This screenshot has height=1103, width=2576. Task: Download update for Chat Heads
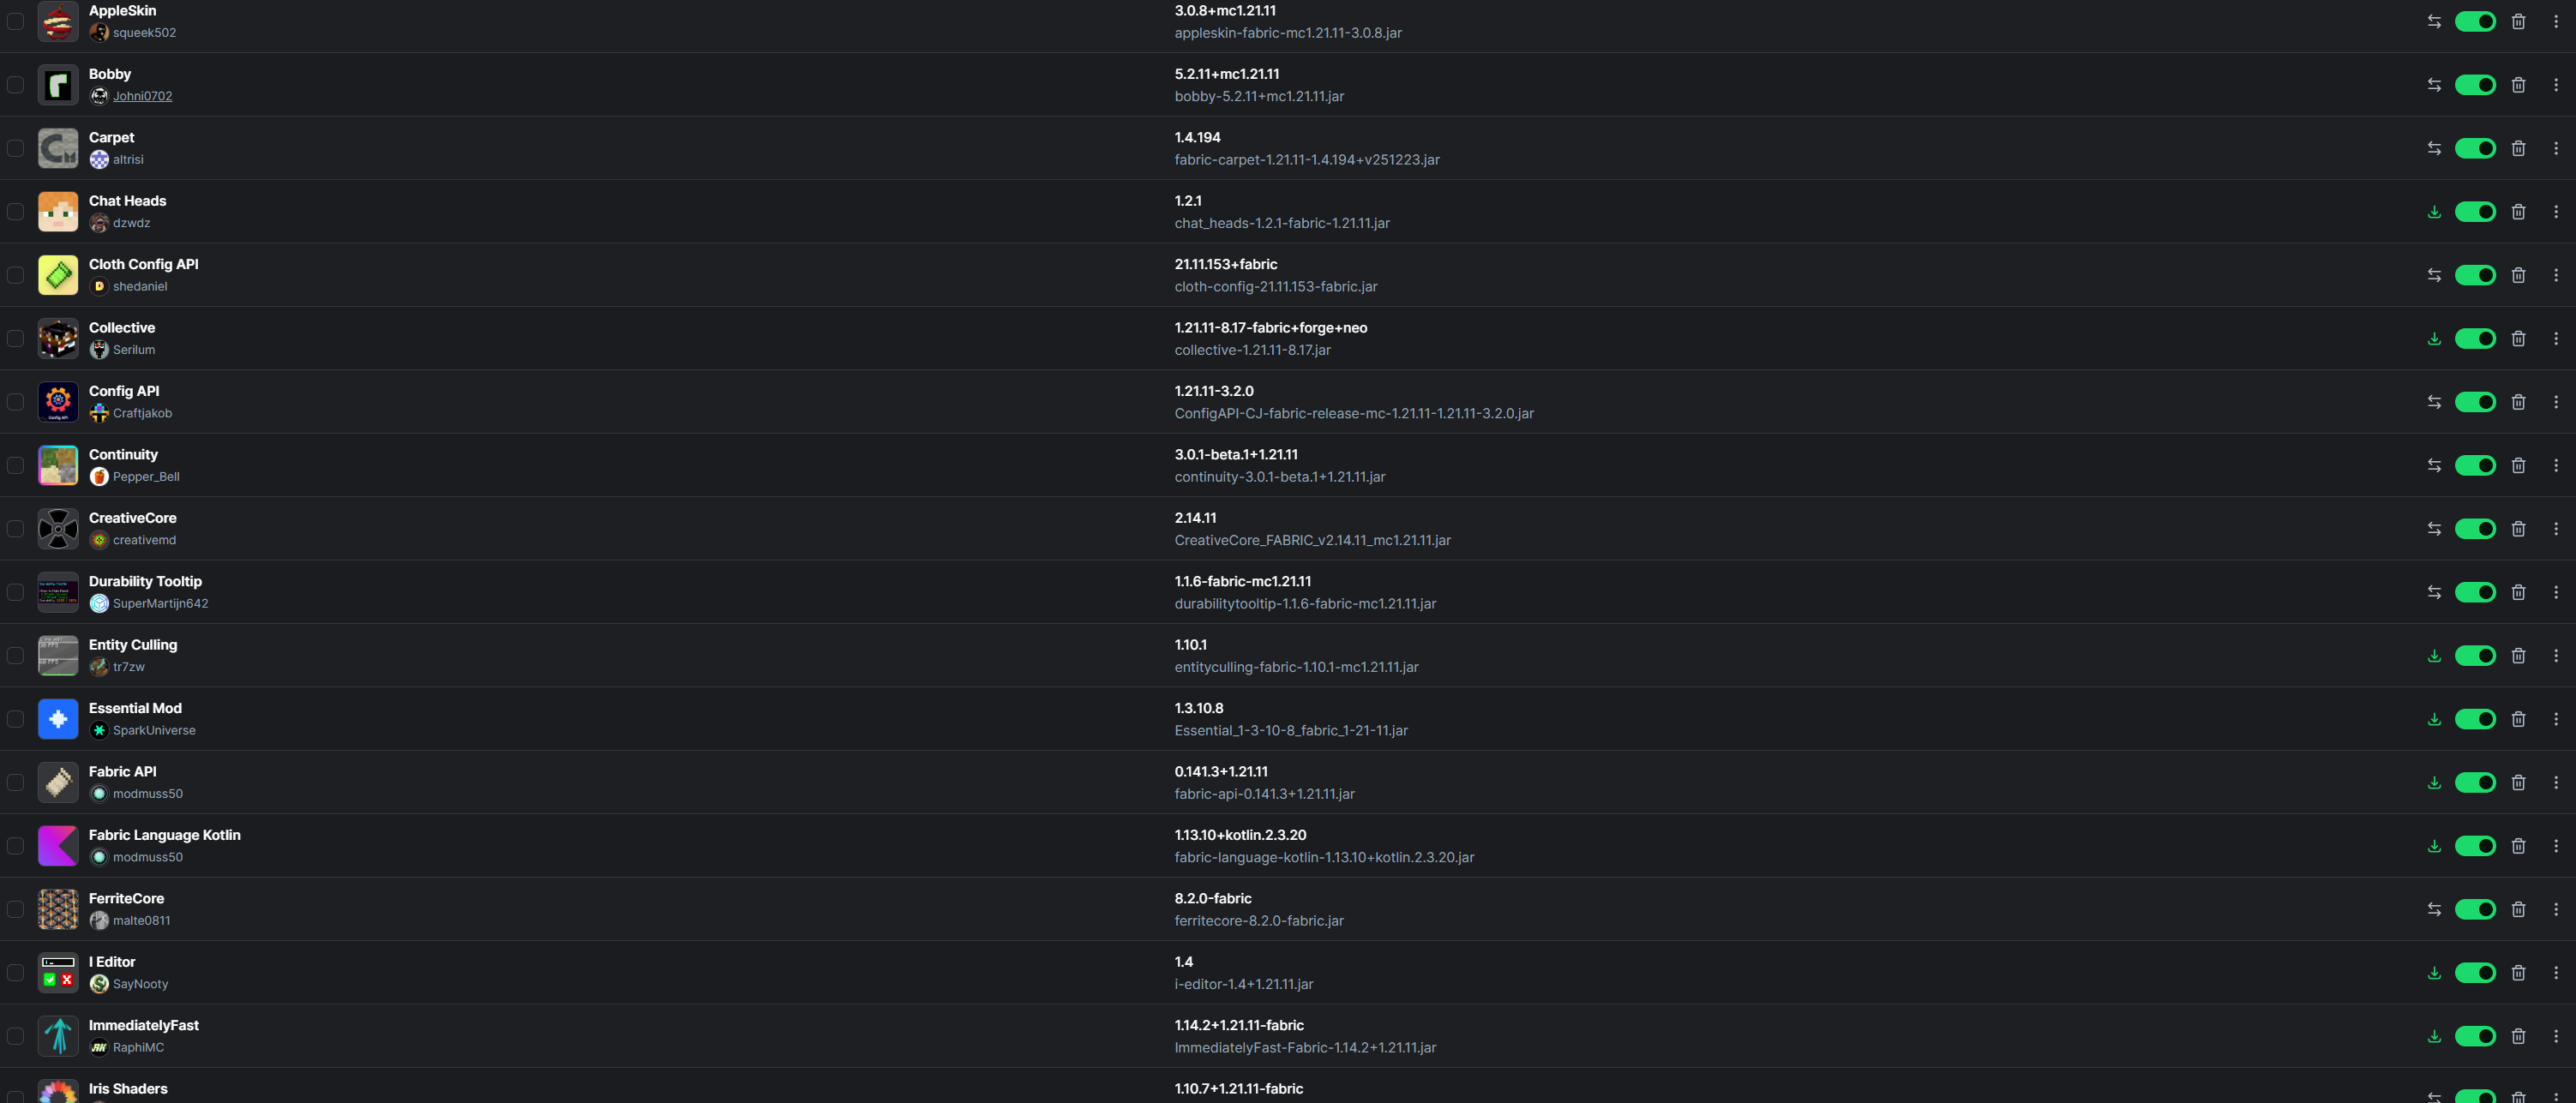pyautogui.click(x=2434, y=212)
